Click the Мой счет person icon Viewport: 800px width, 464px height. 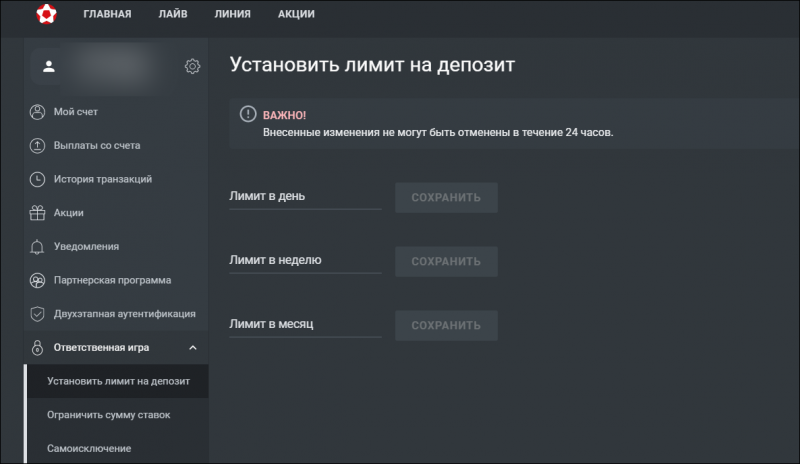[37, 112]
